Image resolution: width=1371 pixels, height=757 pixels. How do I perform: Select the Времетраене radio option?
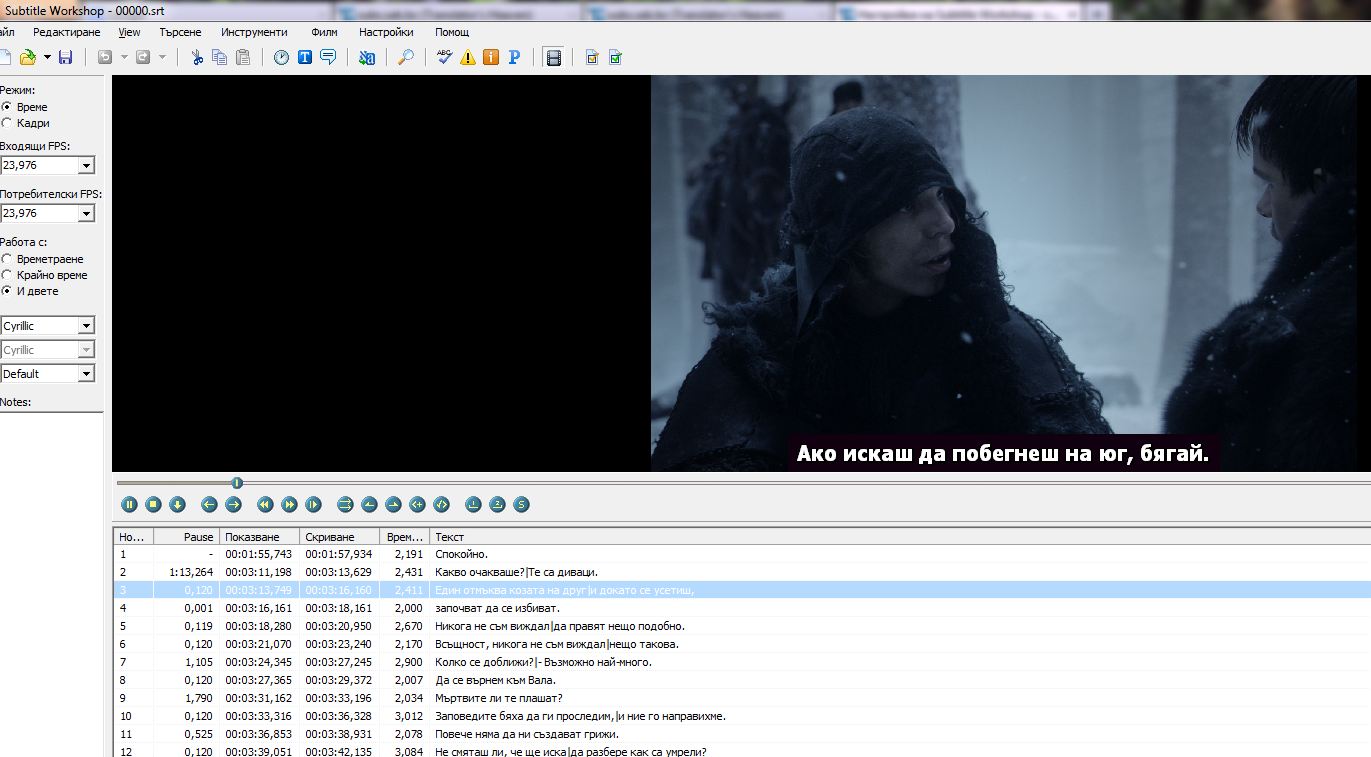tap(8, 259)
